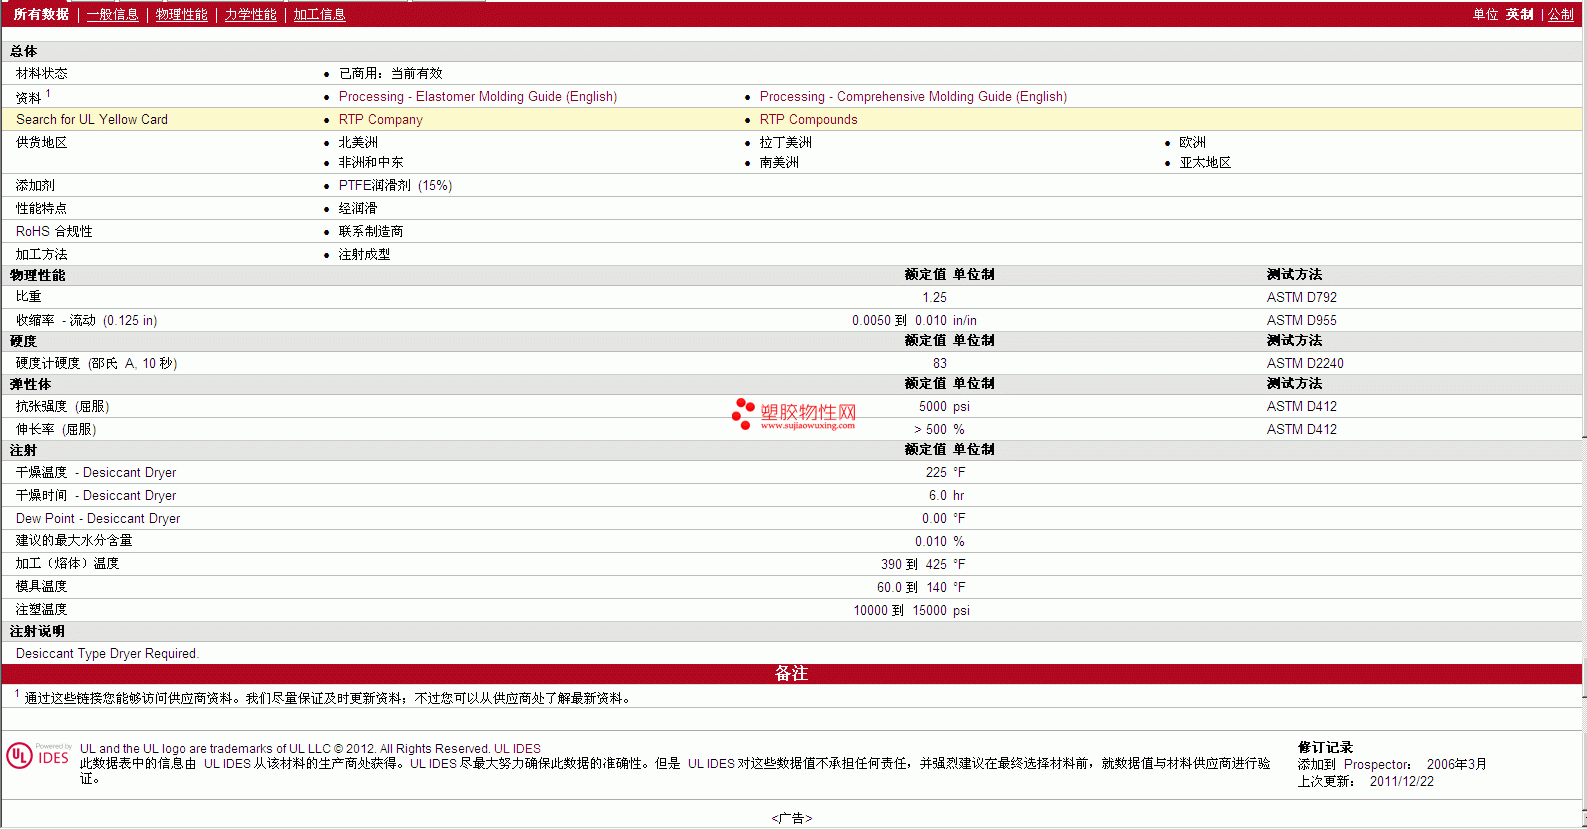Click the 总体 section header

pos(24,51)
